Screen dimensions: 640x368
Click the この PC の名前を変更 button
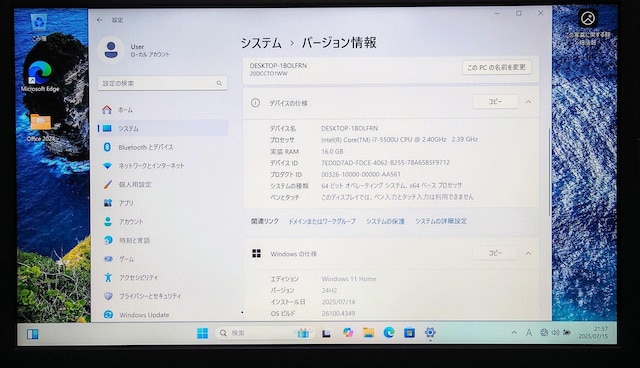[497, 67]
